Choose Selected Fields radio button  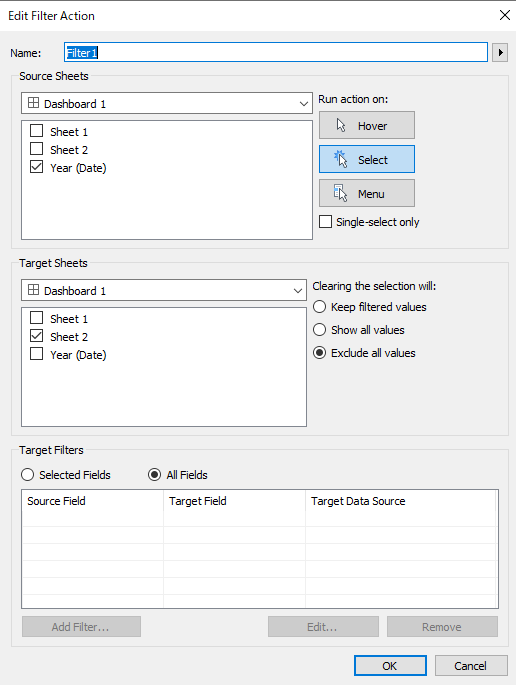tap(28, 474)
